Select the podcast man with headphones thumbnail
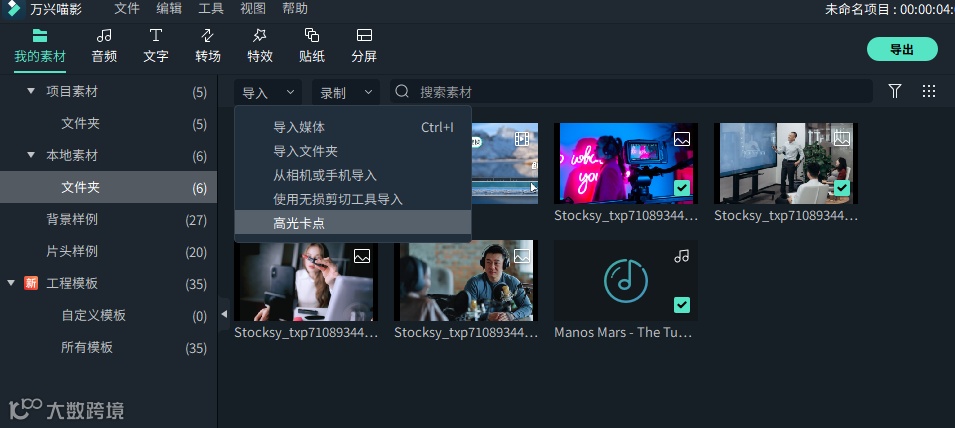The height and width of the screenshot is (428, 955). (466, 281)
